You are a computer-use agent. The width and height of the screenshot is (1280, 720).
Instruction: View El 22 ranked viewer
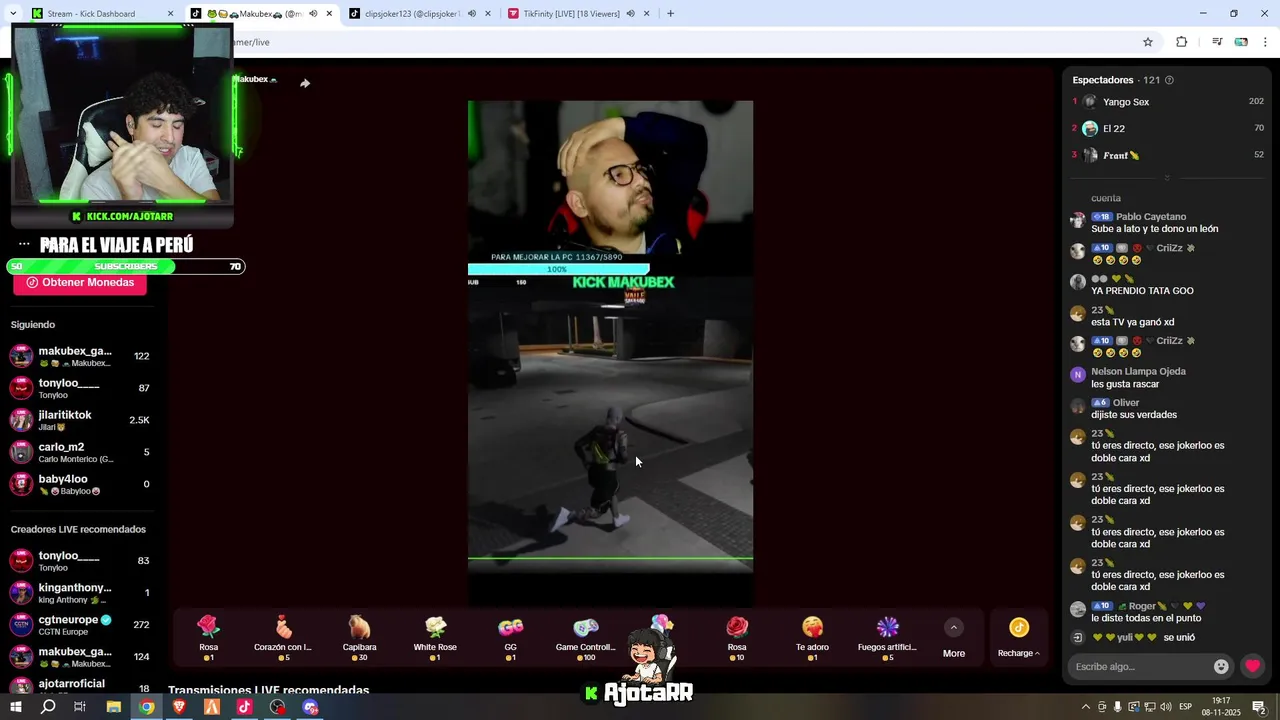click(1167, 129)
